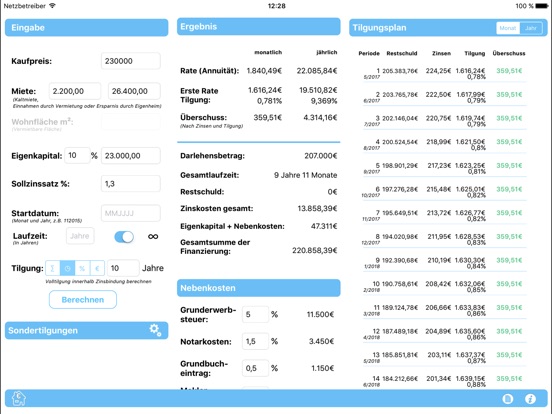This screenshot has width=552, height=414.
Task: Focus the Wohnfläche m² input field
Action: (x=131, y=122)
